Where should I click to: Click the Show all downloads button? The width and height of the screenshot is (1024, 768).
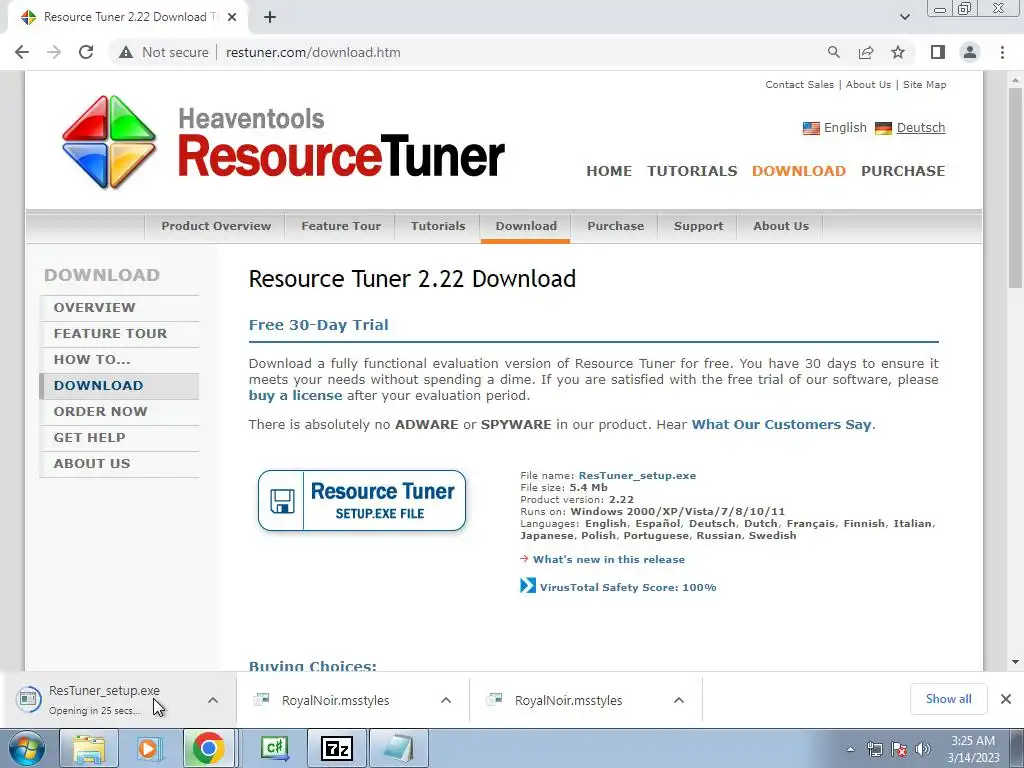point(948,699)
